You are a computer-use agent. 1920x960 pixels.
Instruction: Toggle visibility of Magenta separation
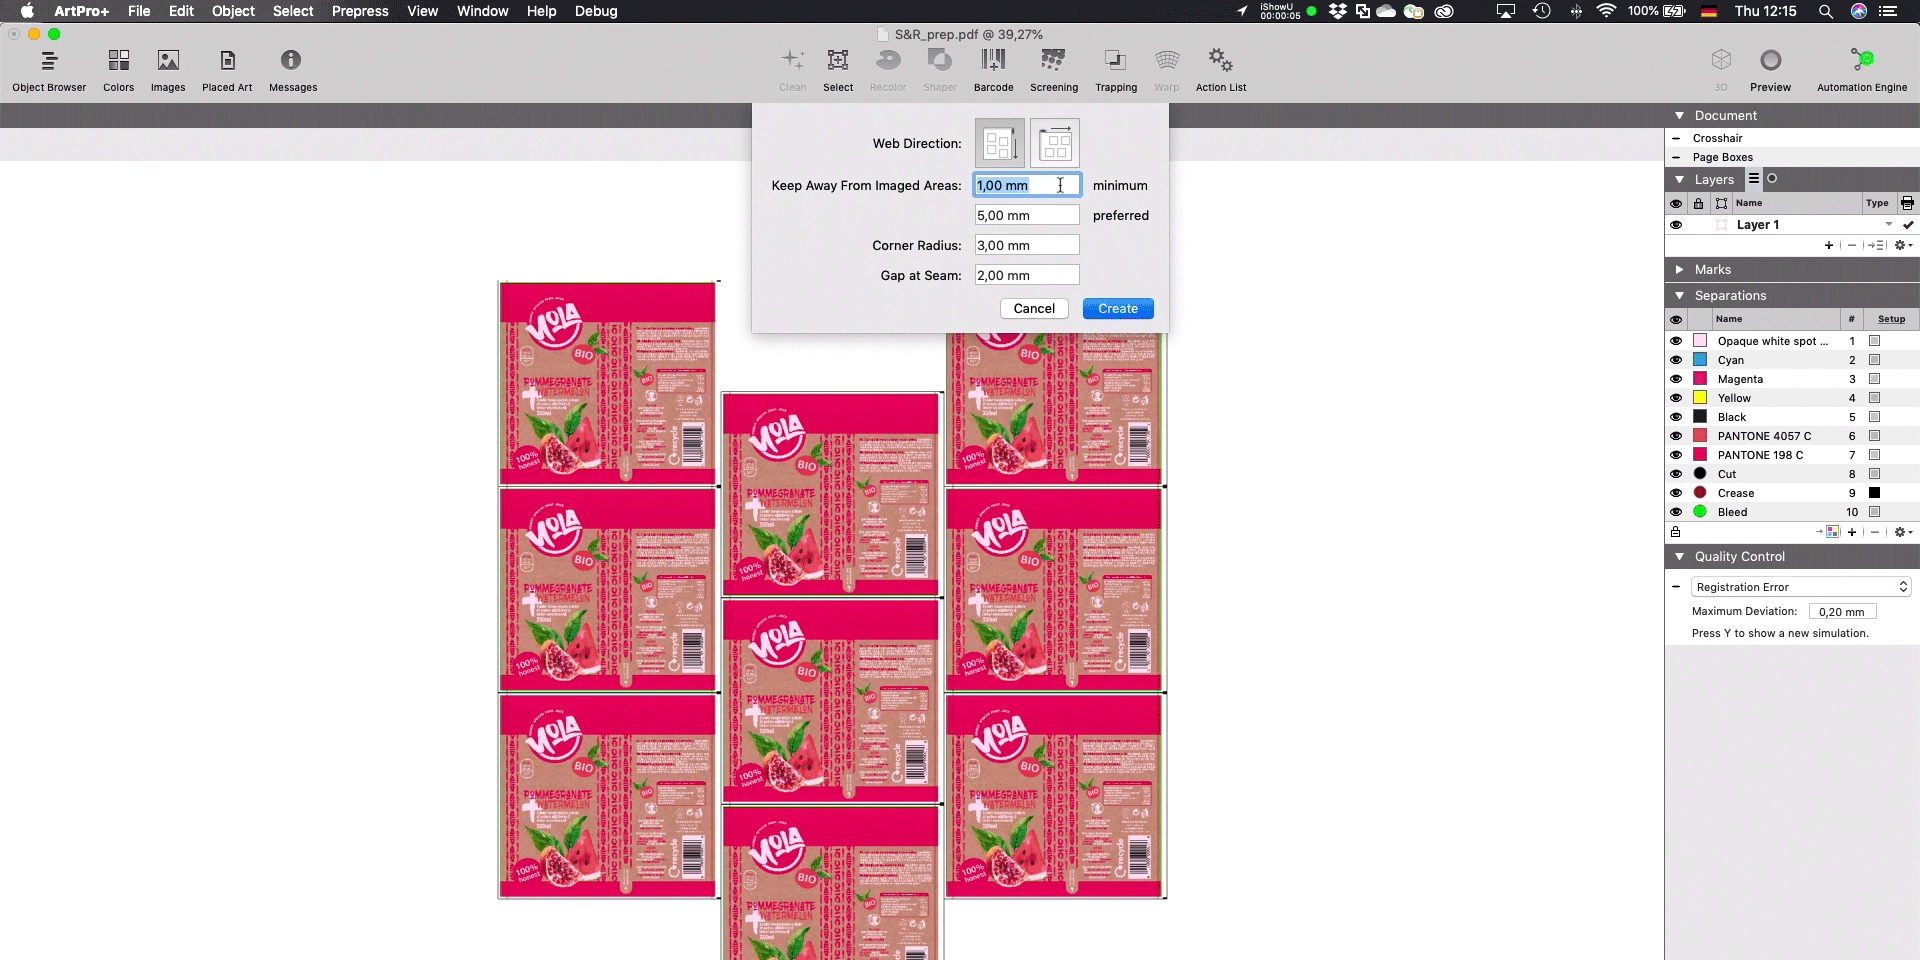[1676, 379]
